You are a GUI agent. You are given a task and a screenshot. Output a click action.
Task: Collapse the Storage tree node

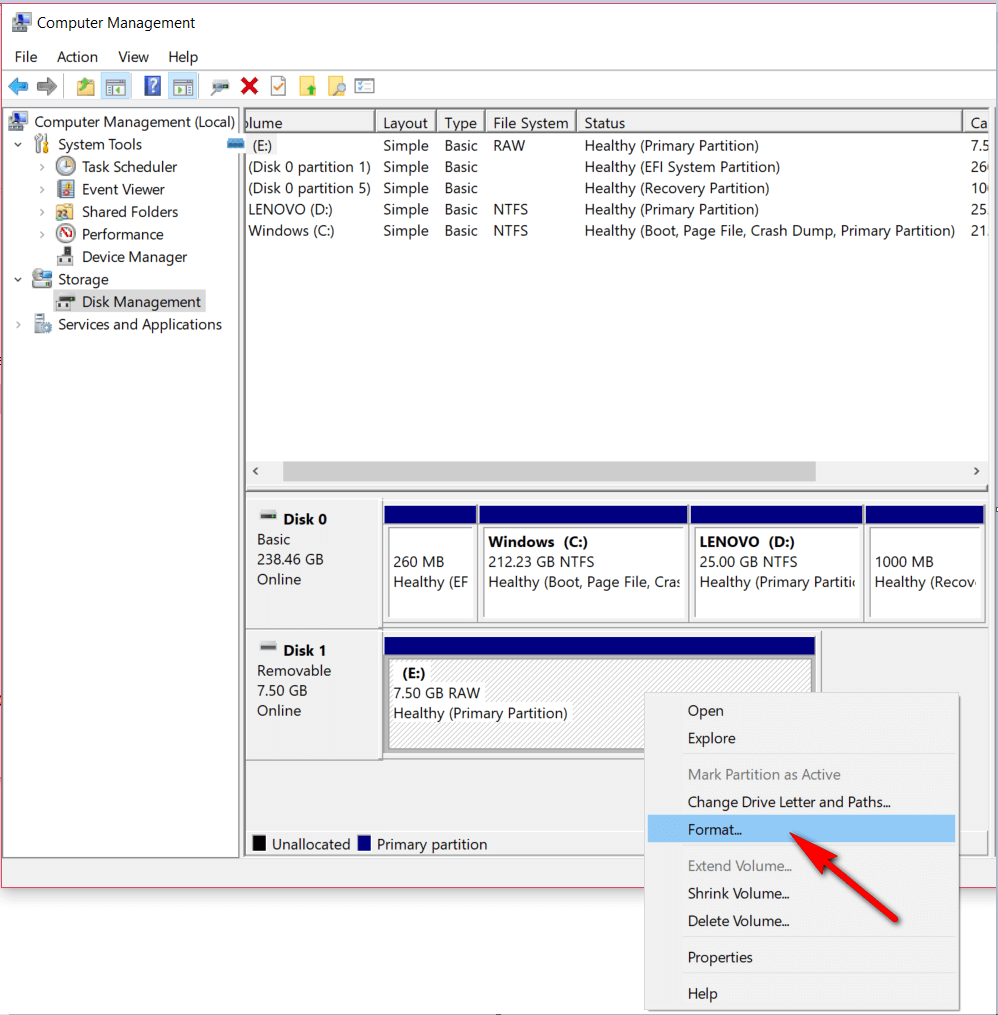click(19, 280)
